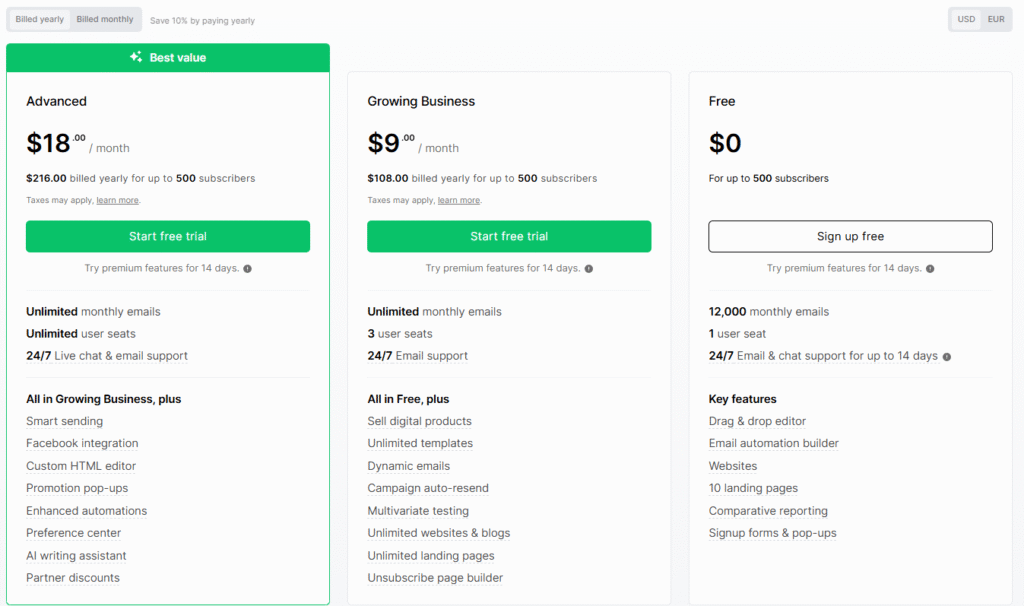Click the info icon beside Free plan trial note
Viewport: 1024px width, 606px height.
click(930, 268)
